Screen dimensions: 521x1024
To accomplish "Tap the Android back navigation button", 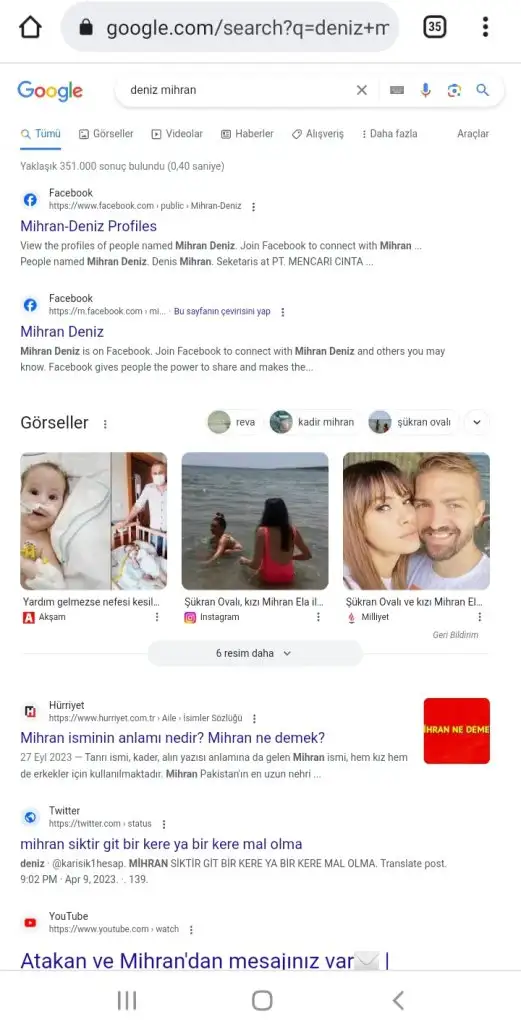I will point(398,1000).
